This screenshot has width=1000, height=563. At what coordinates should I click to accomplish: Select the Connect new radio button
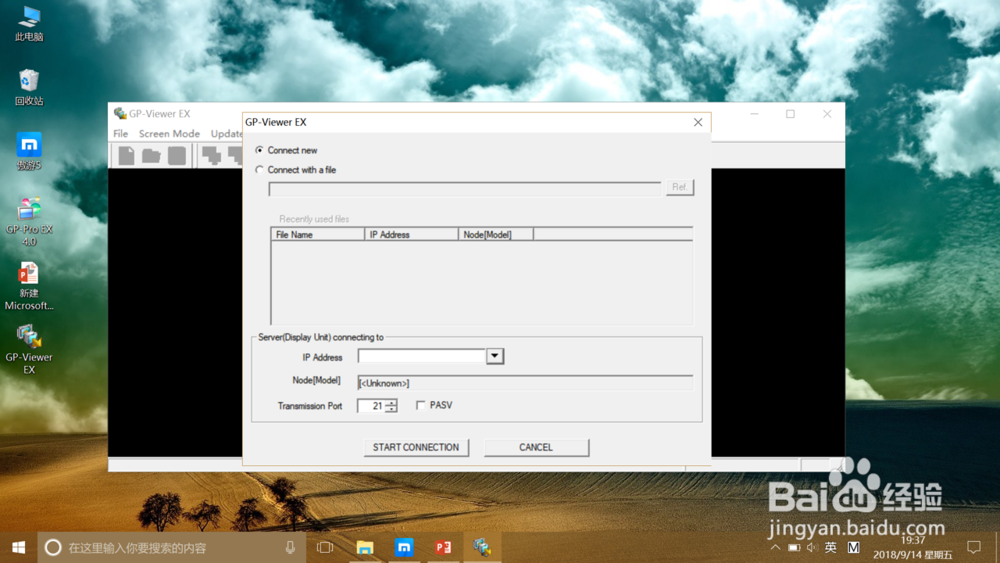[x=259, y=150]
